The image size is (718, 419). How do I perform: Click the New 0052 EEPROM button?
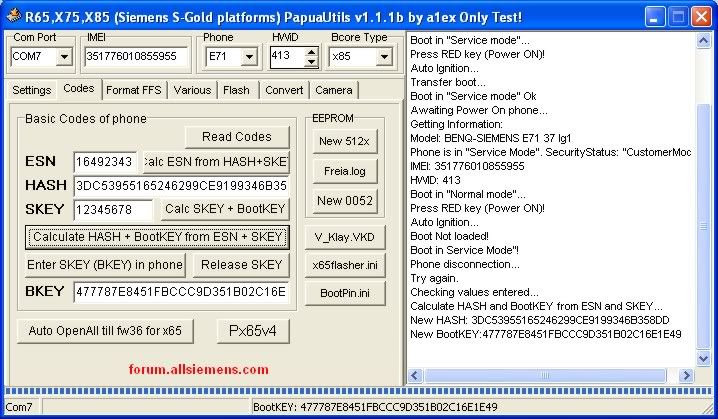[x=345, y=201]
